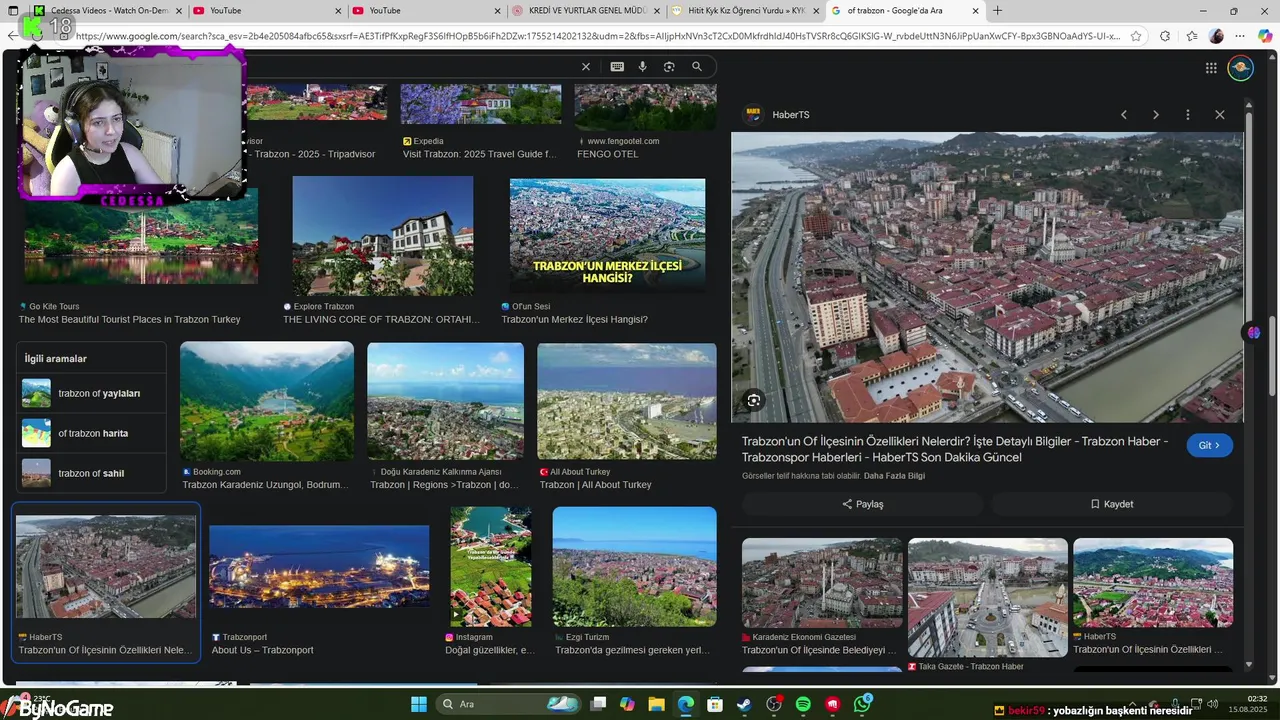Open the Copilot icon in browser toolbar
The height and width of the screenshot is (720, 1280).
point(1265,36)
